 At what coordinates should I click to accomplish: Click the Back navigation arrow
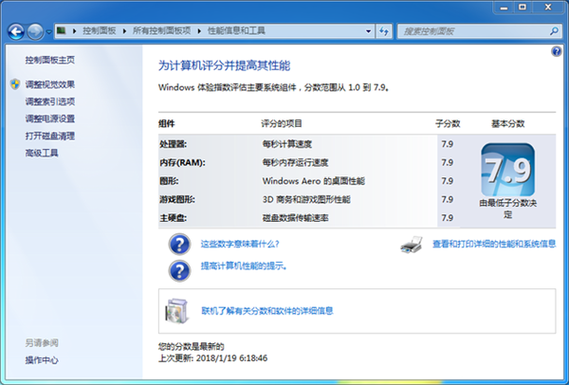coord(16,32)
